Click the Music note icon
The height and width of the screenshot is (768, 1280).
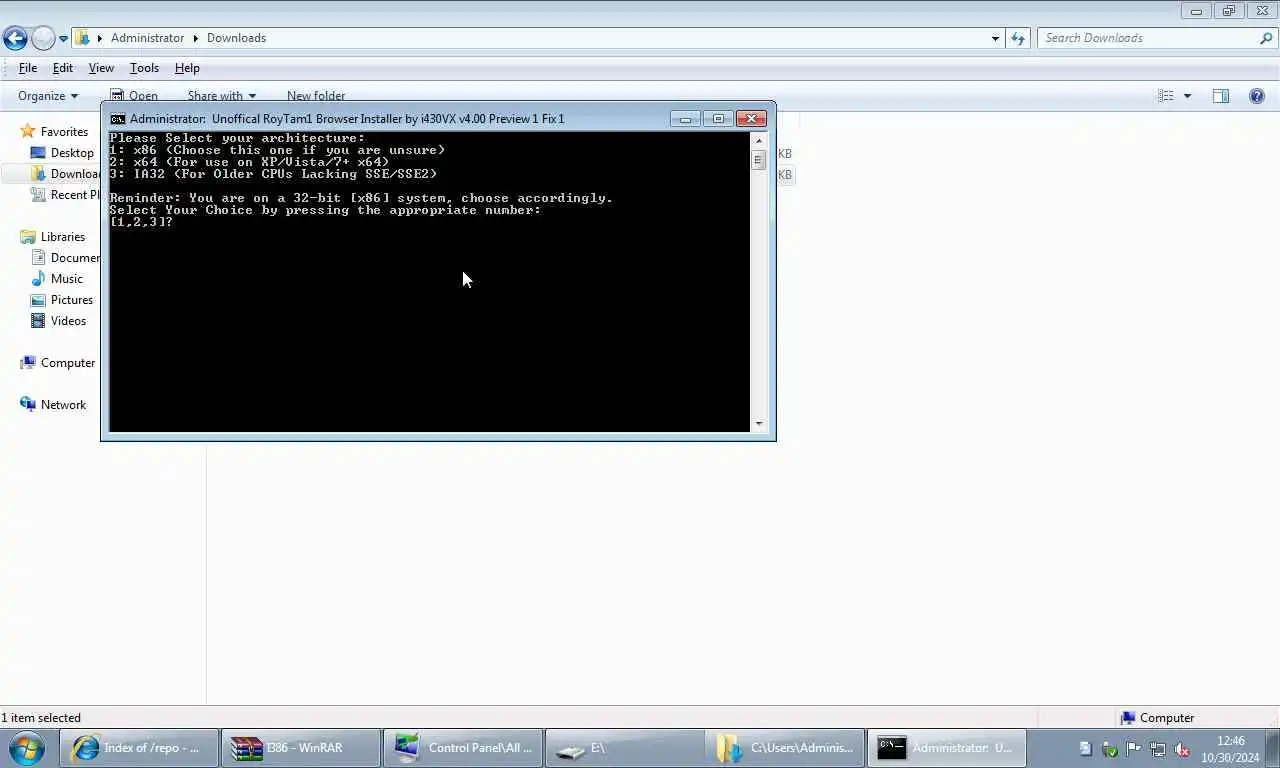38,279
